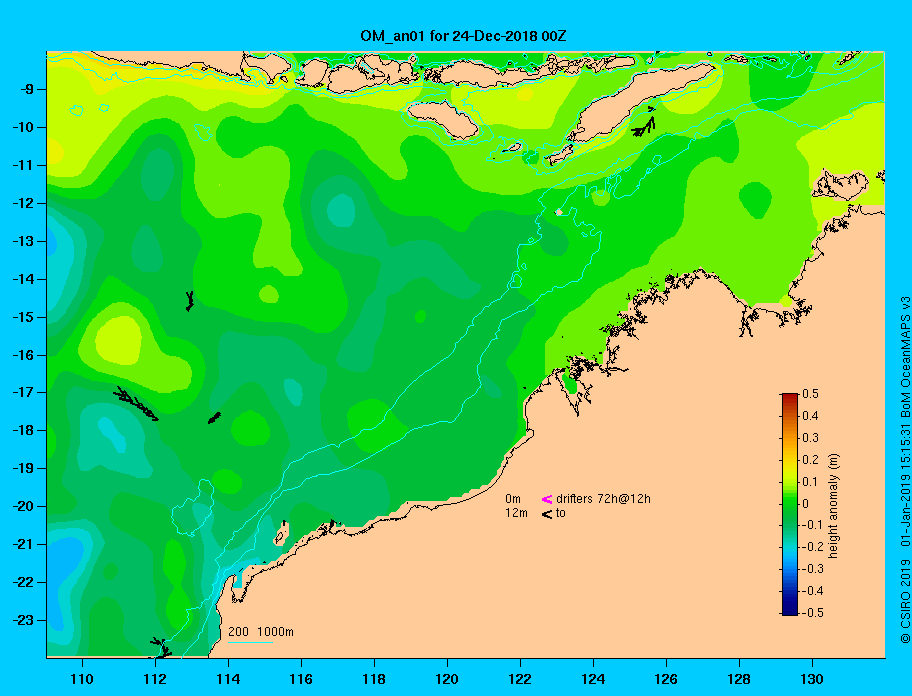The height and width of the screenshot is (696, 912).
Task: Click the latitude label -9
Action: coord(27,90)
